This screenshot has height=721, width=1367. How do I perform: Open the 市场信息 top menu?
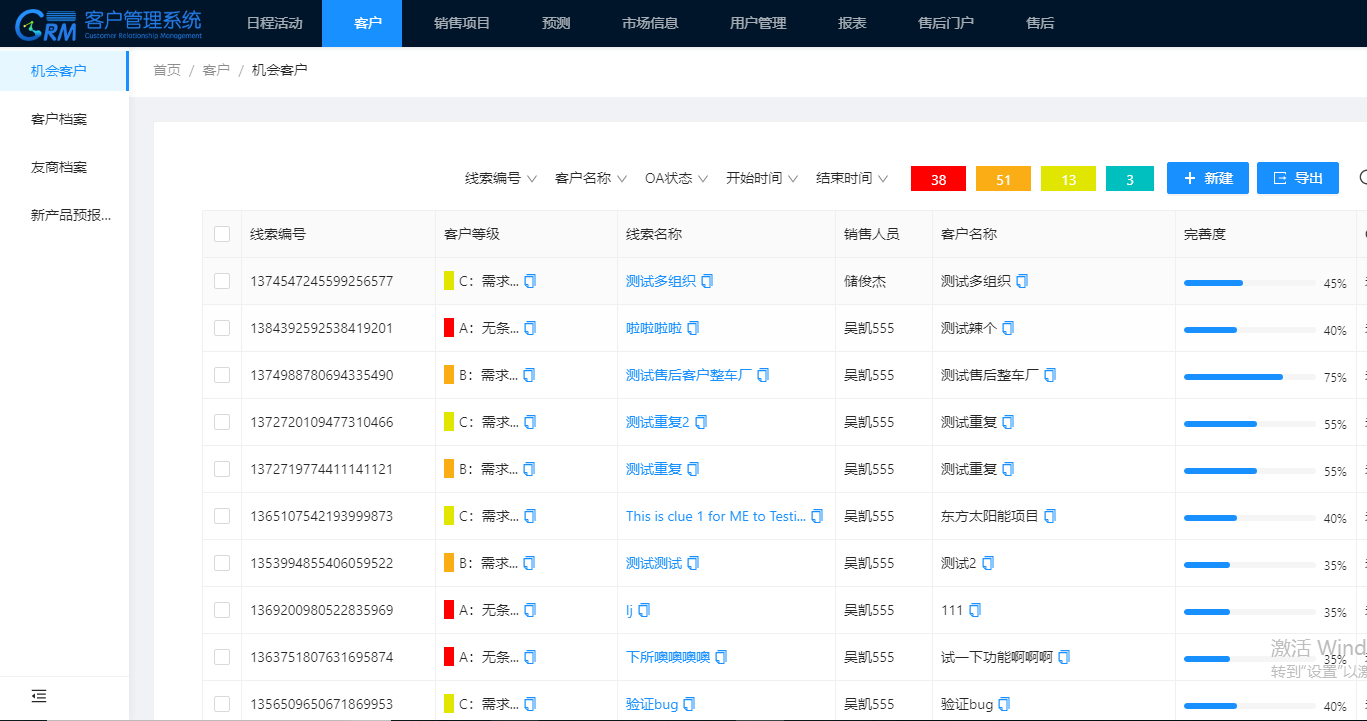[650, 23]
